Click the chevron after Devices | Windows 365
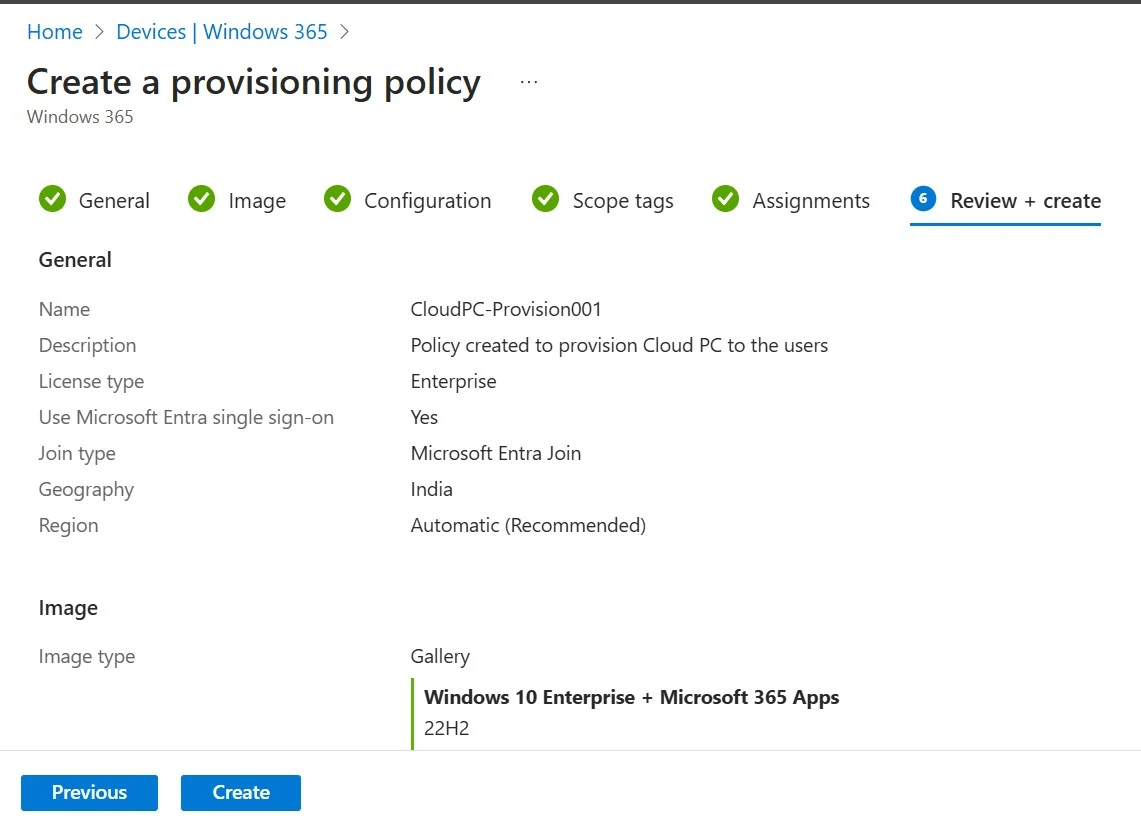 point(345,32)
